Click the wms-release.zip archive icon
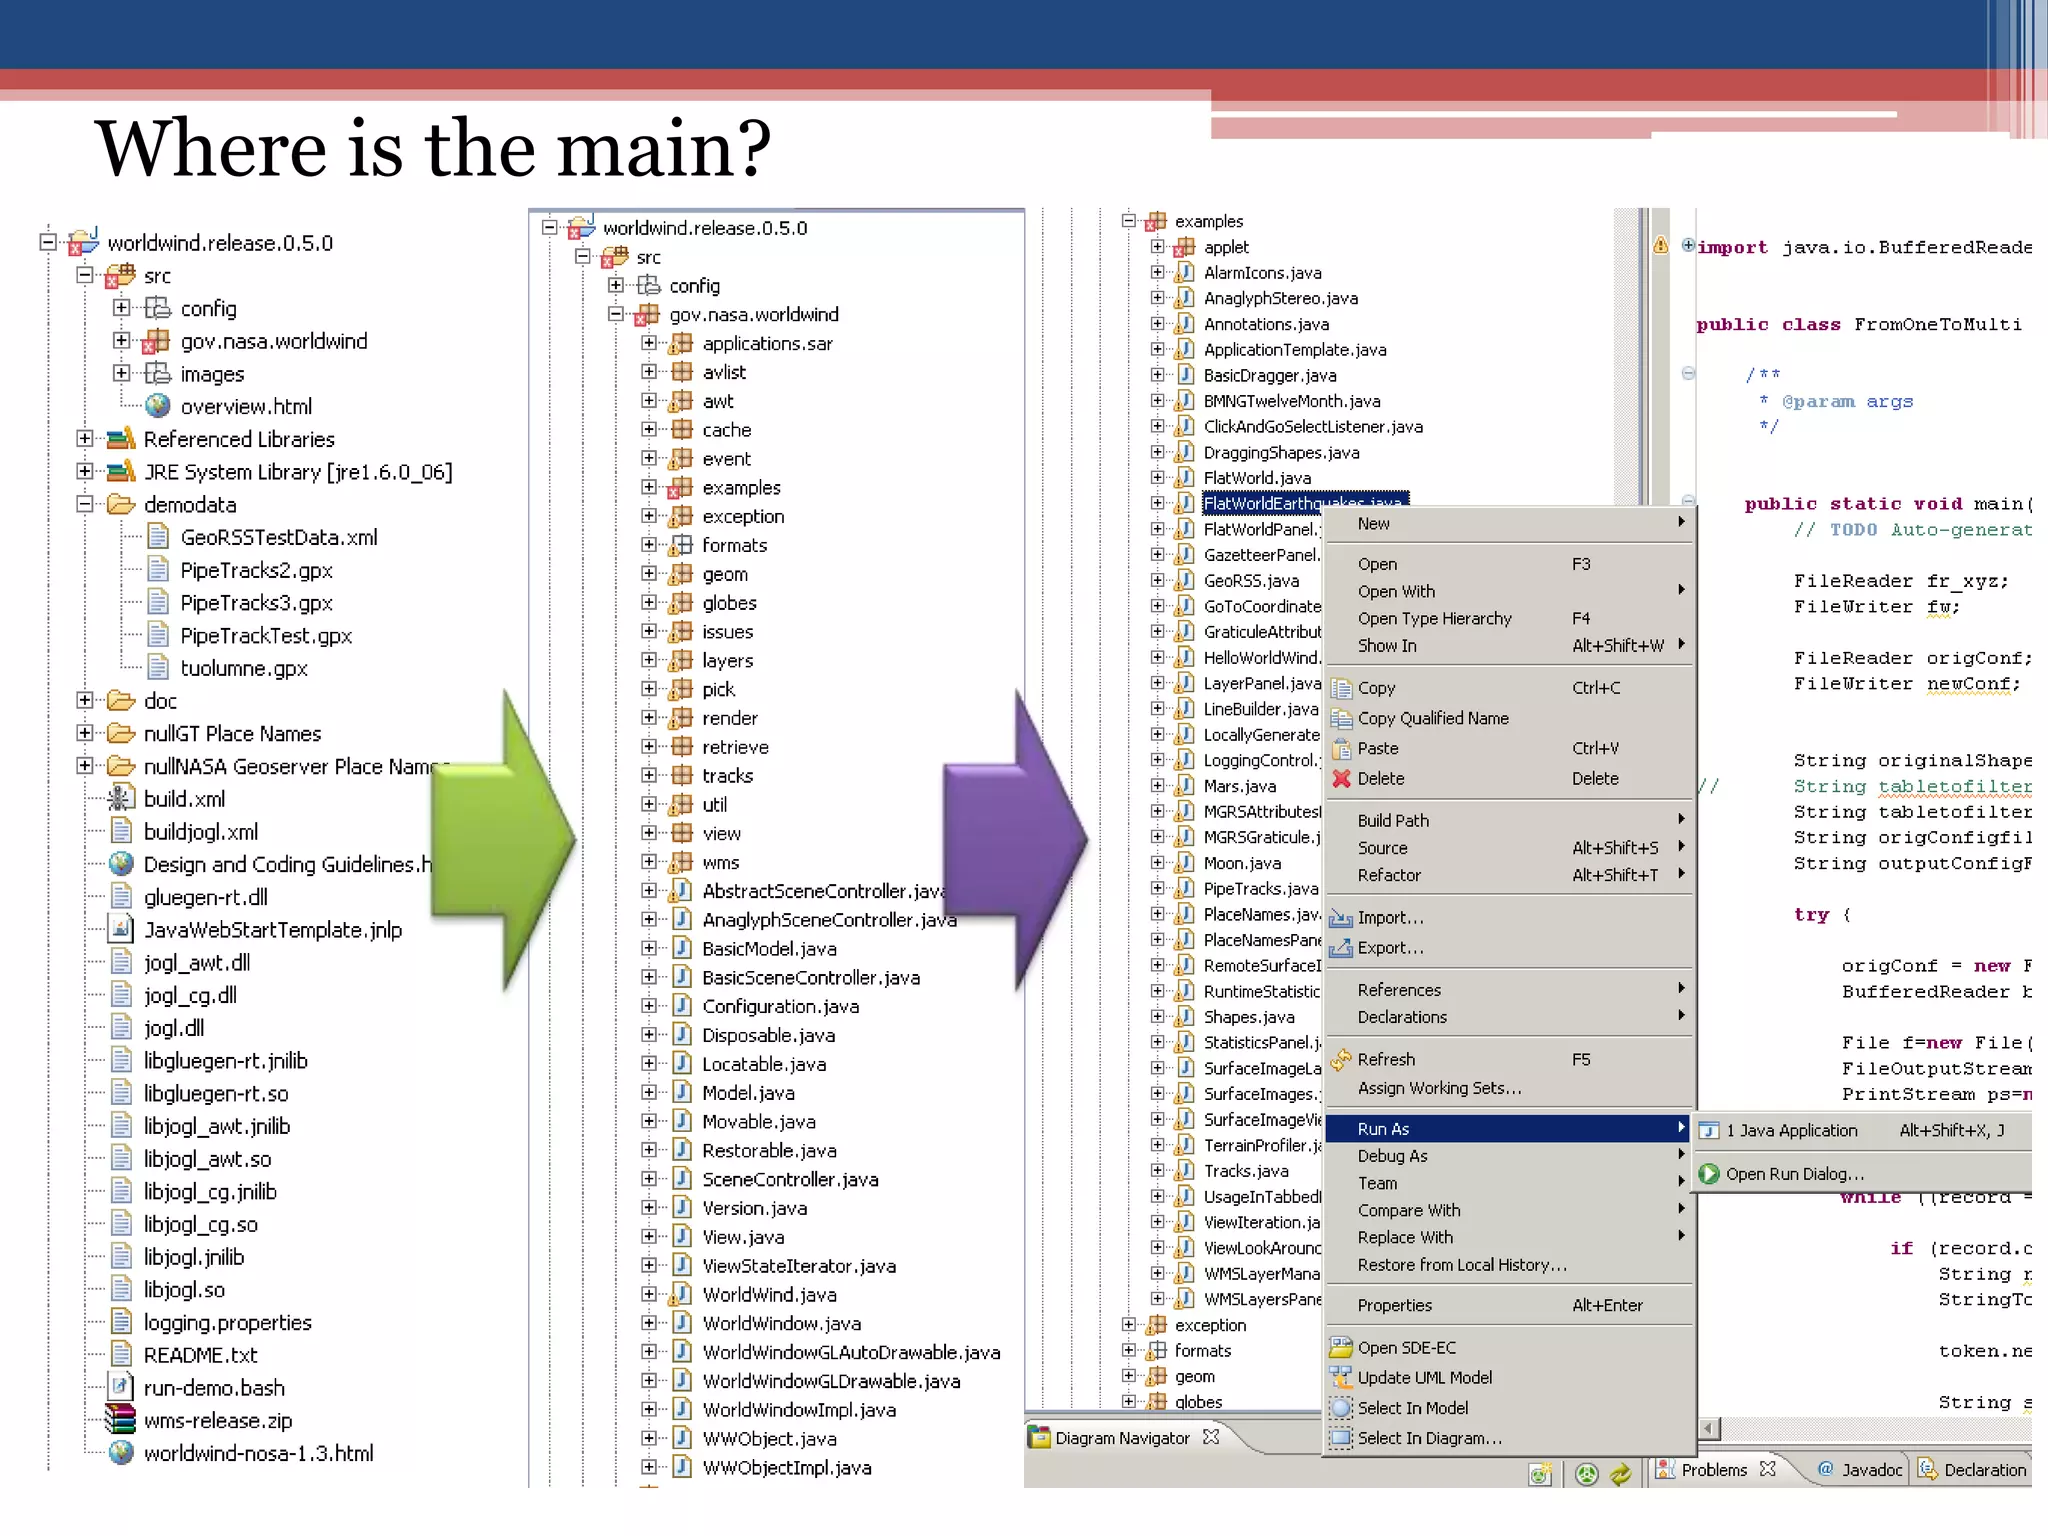This screenshot has width=2048, height=1536. pyautogui.click(x=121, y=1420)
